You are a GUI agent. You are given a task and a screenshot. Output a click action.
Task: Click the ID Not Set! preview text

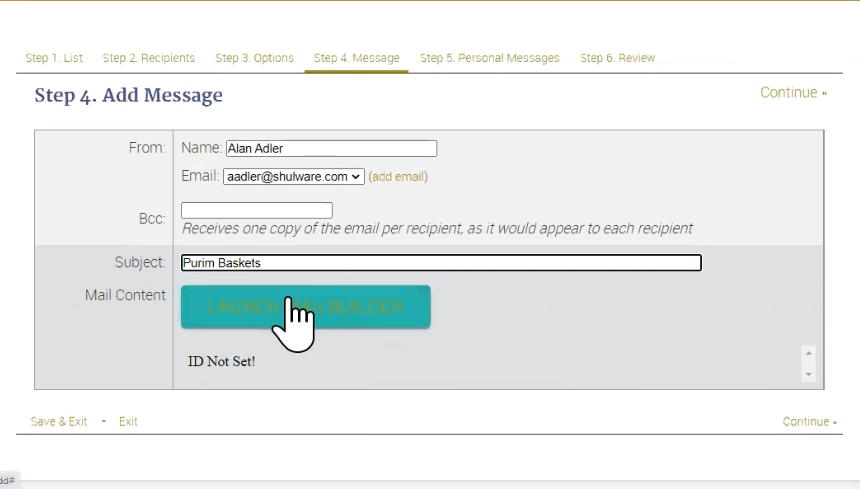click(x=221, y=361)
